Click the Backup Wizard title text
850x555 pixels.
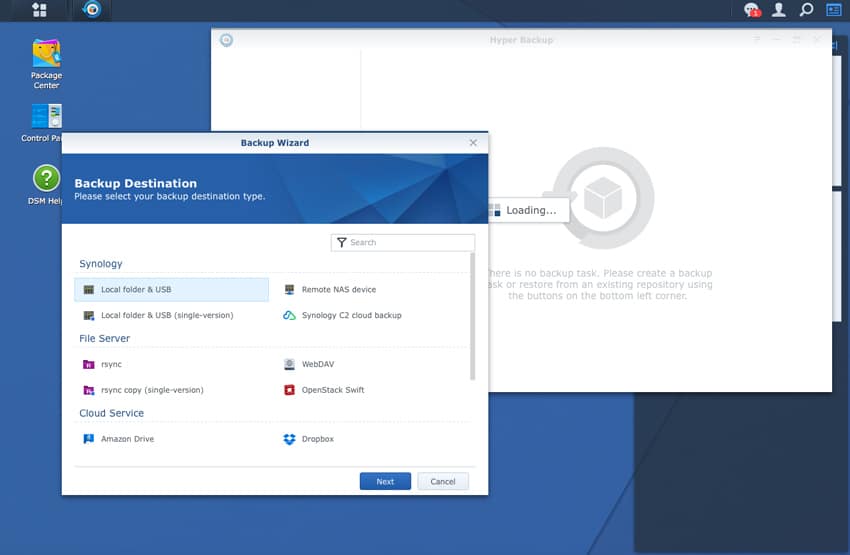click(275, 143)
